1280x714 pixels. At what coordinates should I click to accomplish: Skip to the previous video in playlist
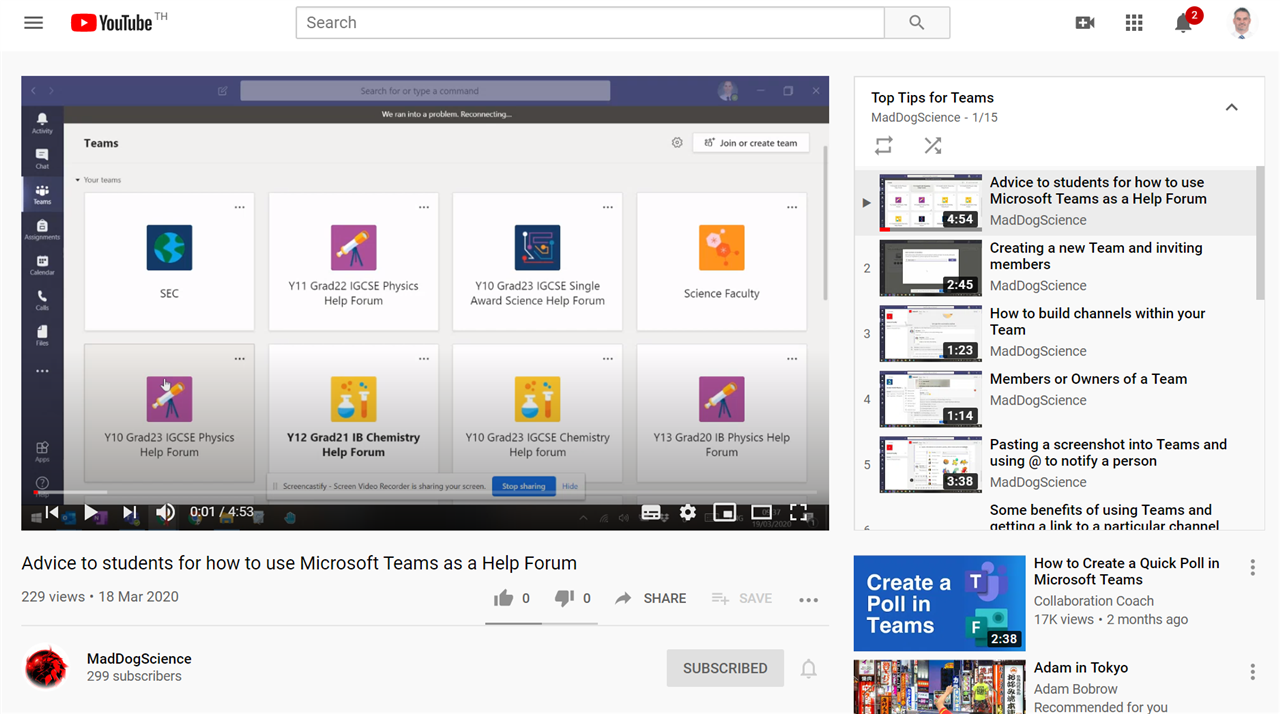coord(52,513)
